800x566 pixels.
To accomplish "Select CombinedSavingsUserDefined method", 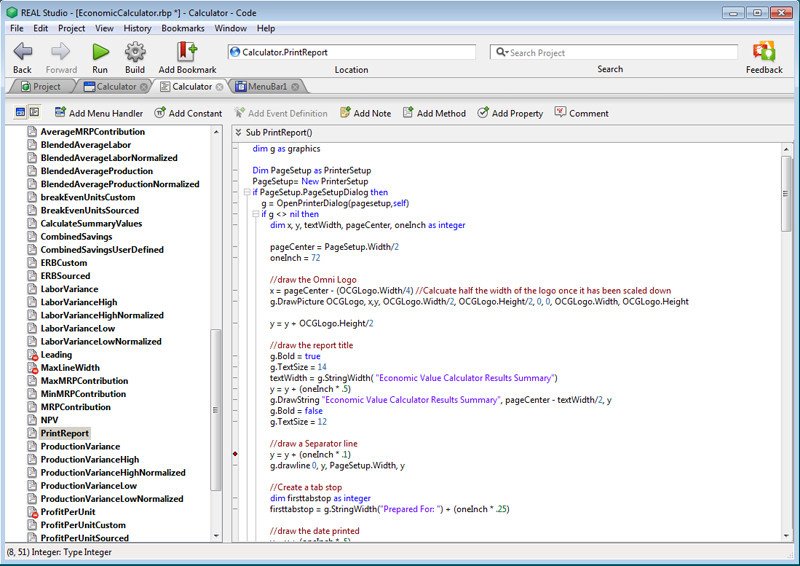I will tap(102, 250).
